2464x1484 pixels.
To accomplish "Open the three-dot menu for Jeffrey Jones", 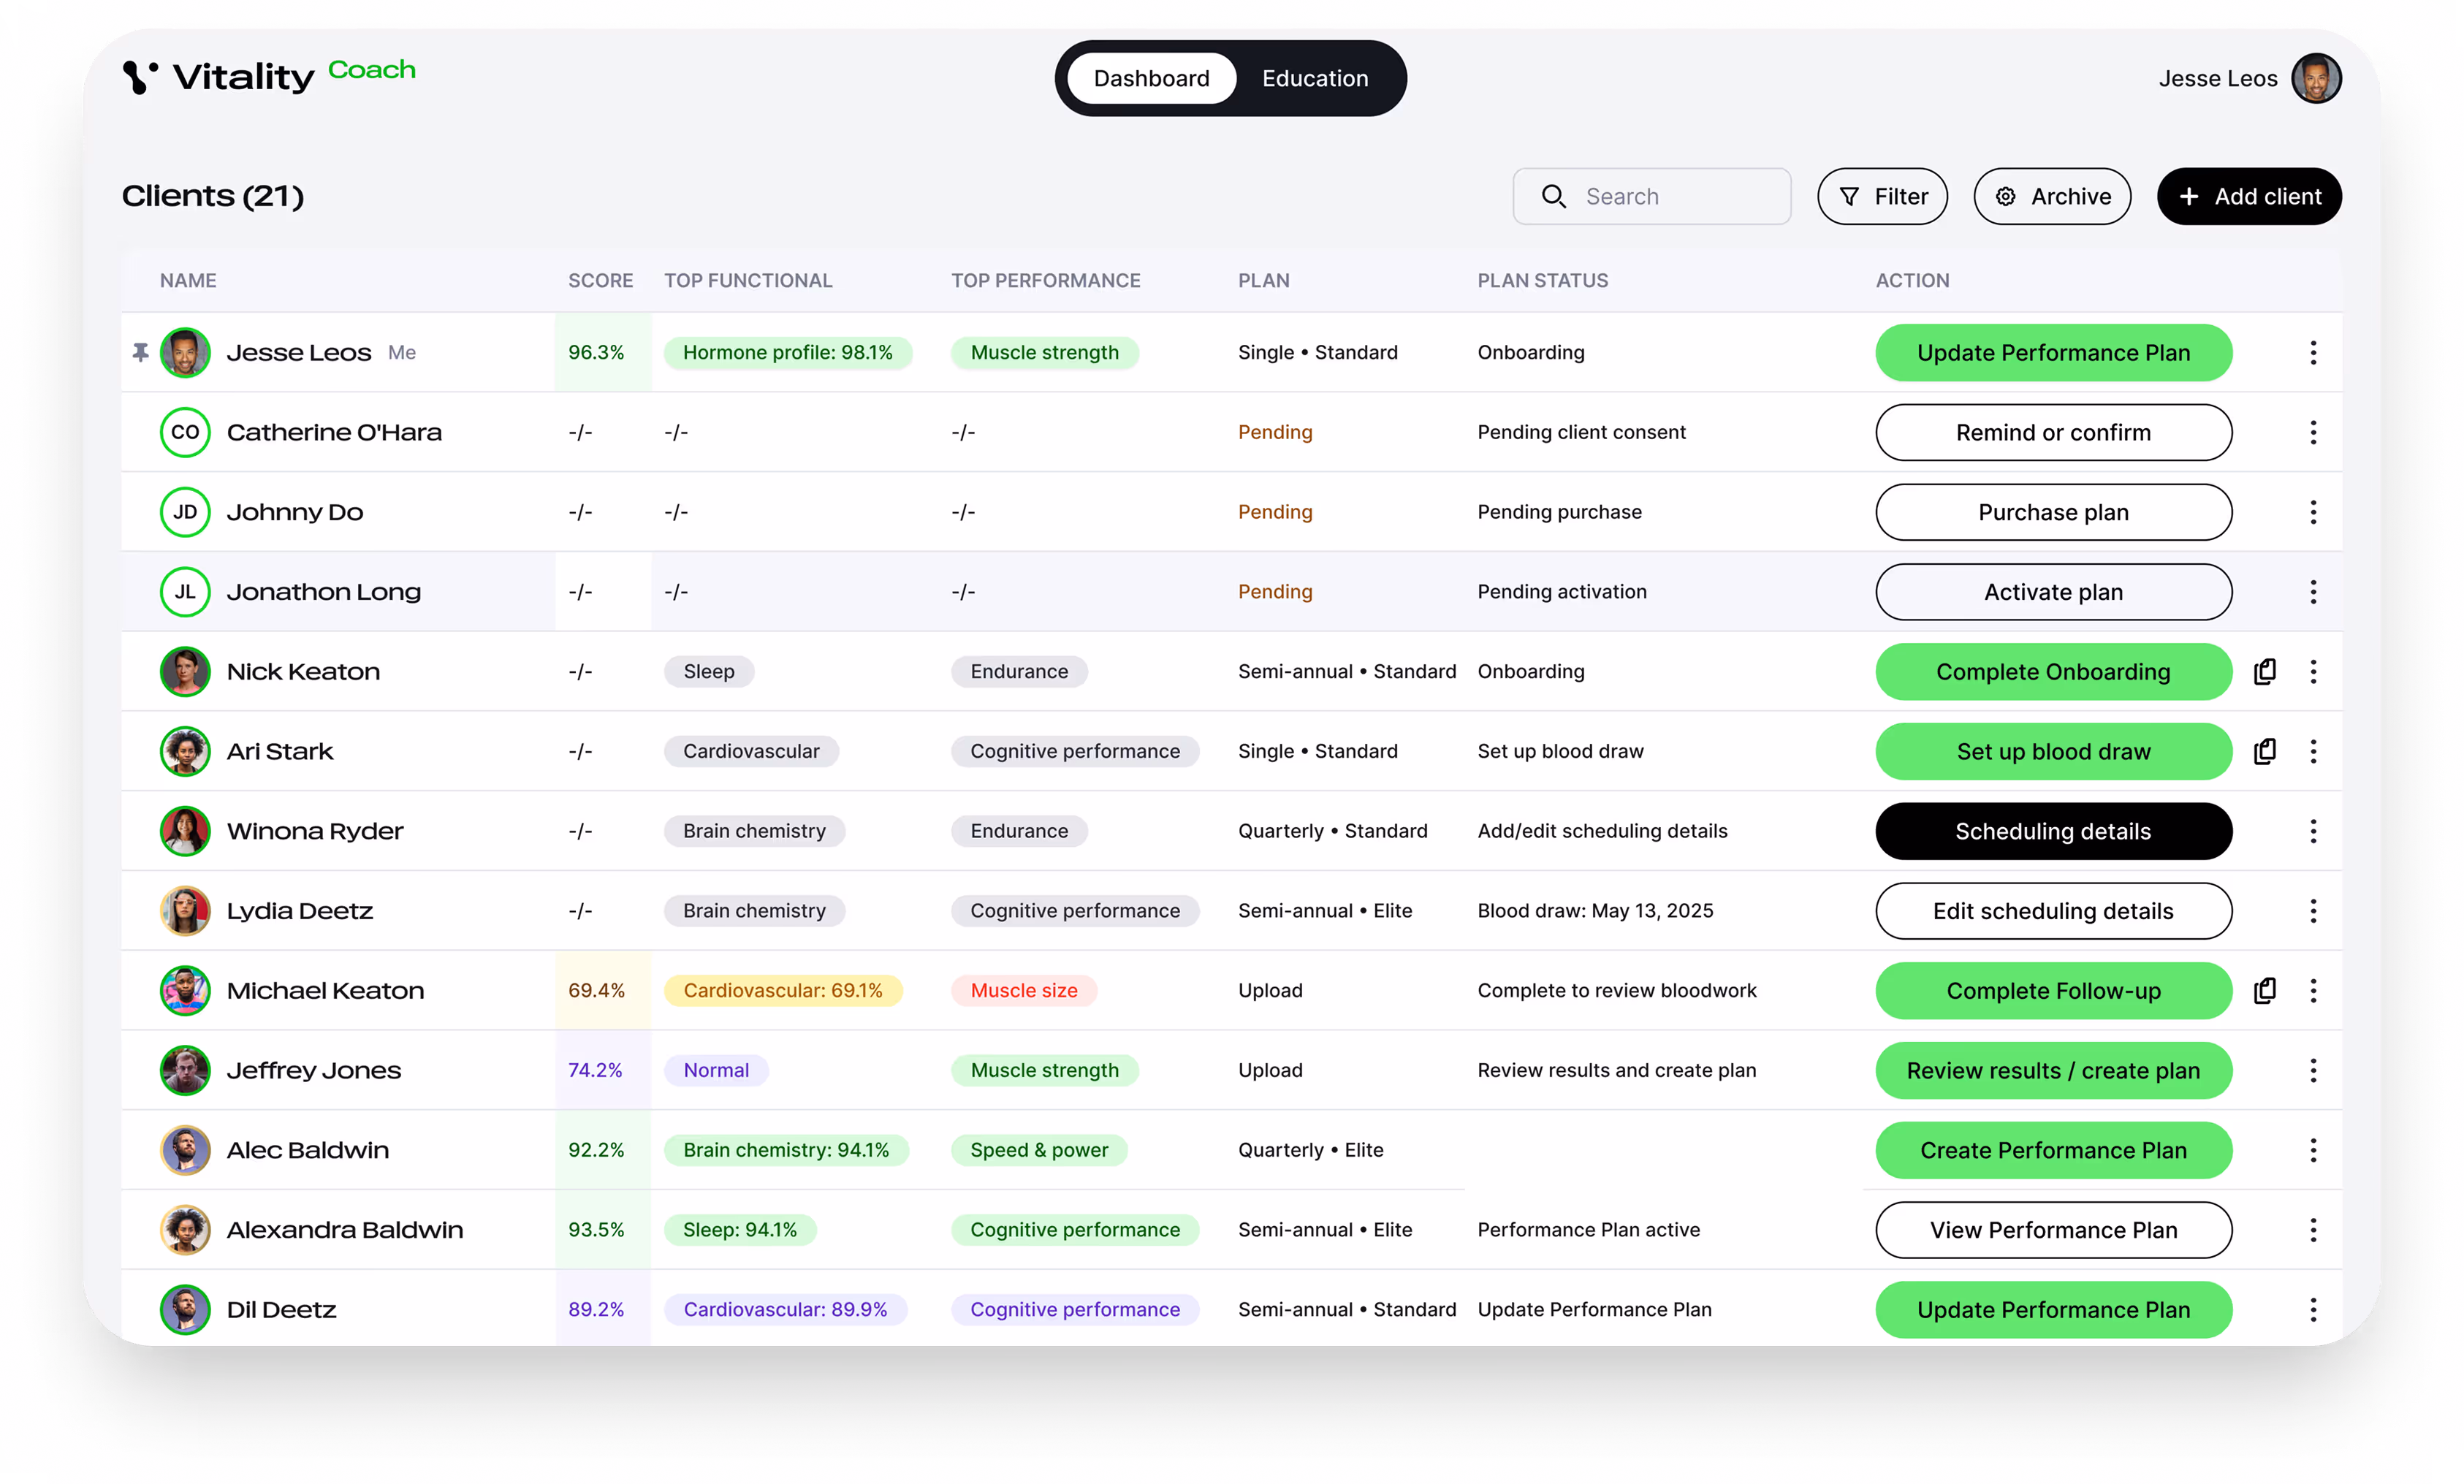I will point(2312,1070).
